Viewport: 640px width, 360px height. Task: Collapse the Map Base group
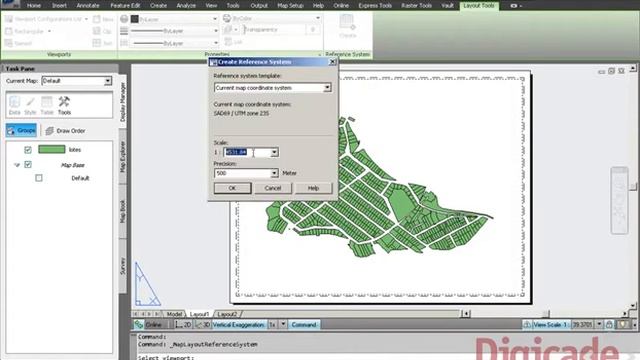(x=17, y=165)
